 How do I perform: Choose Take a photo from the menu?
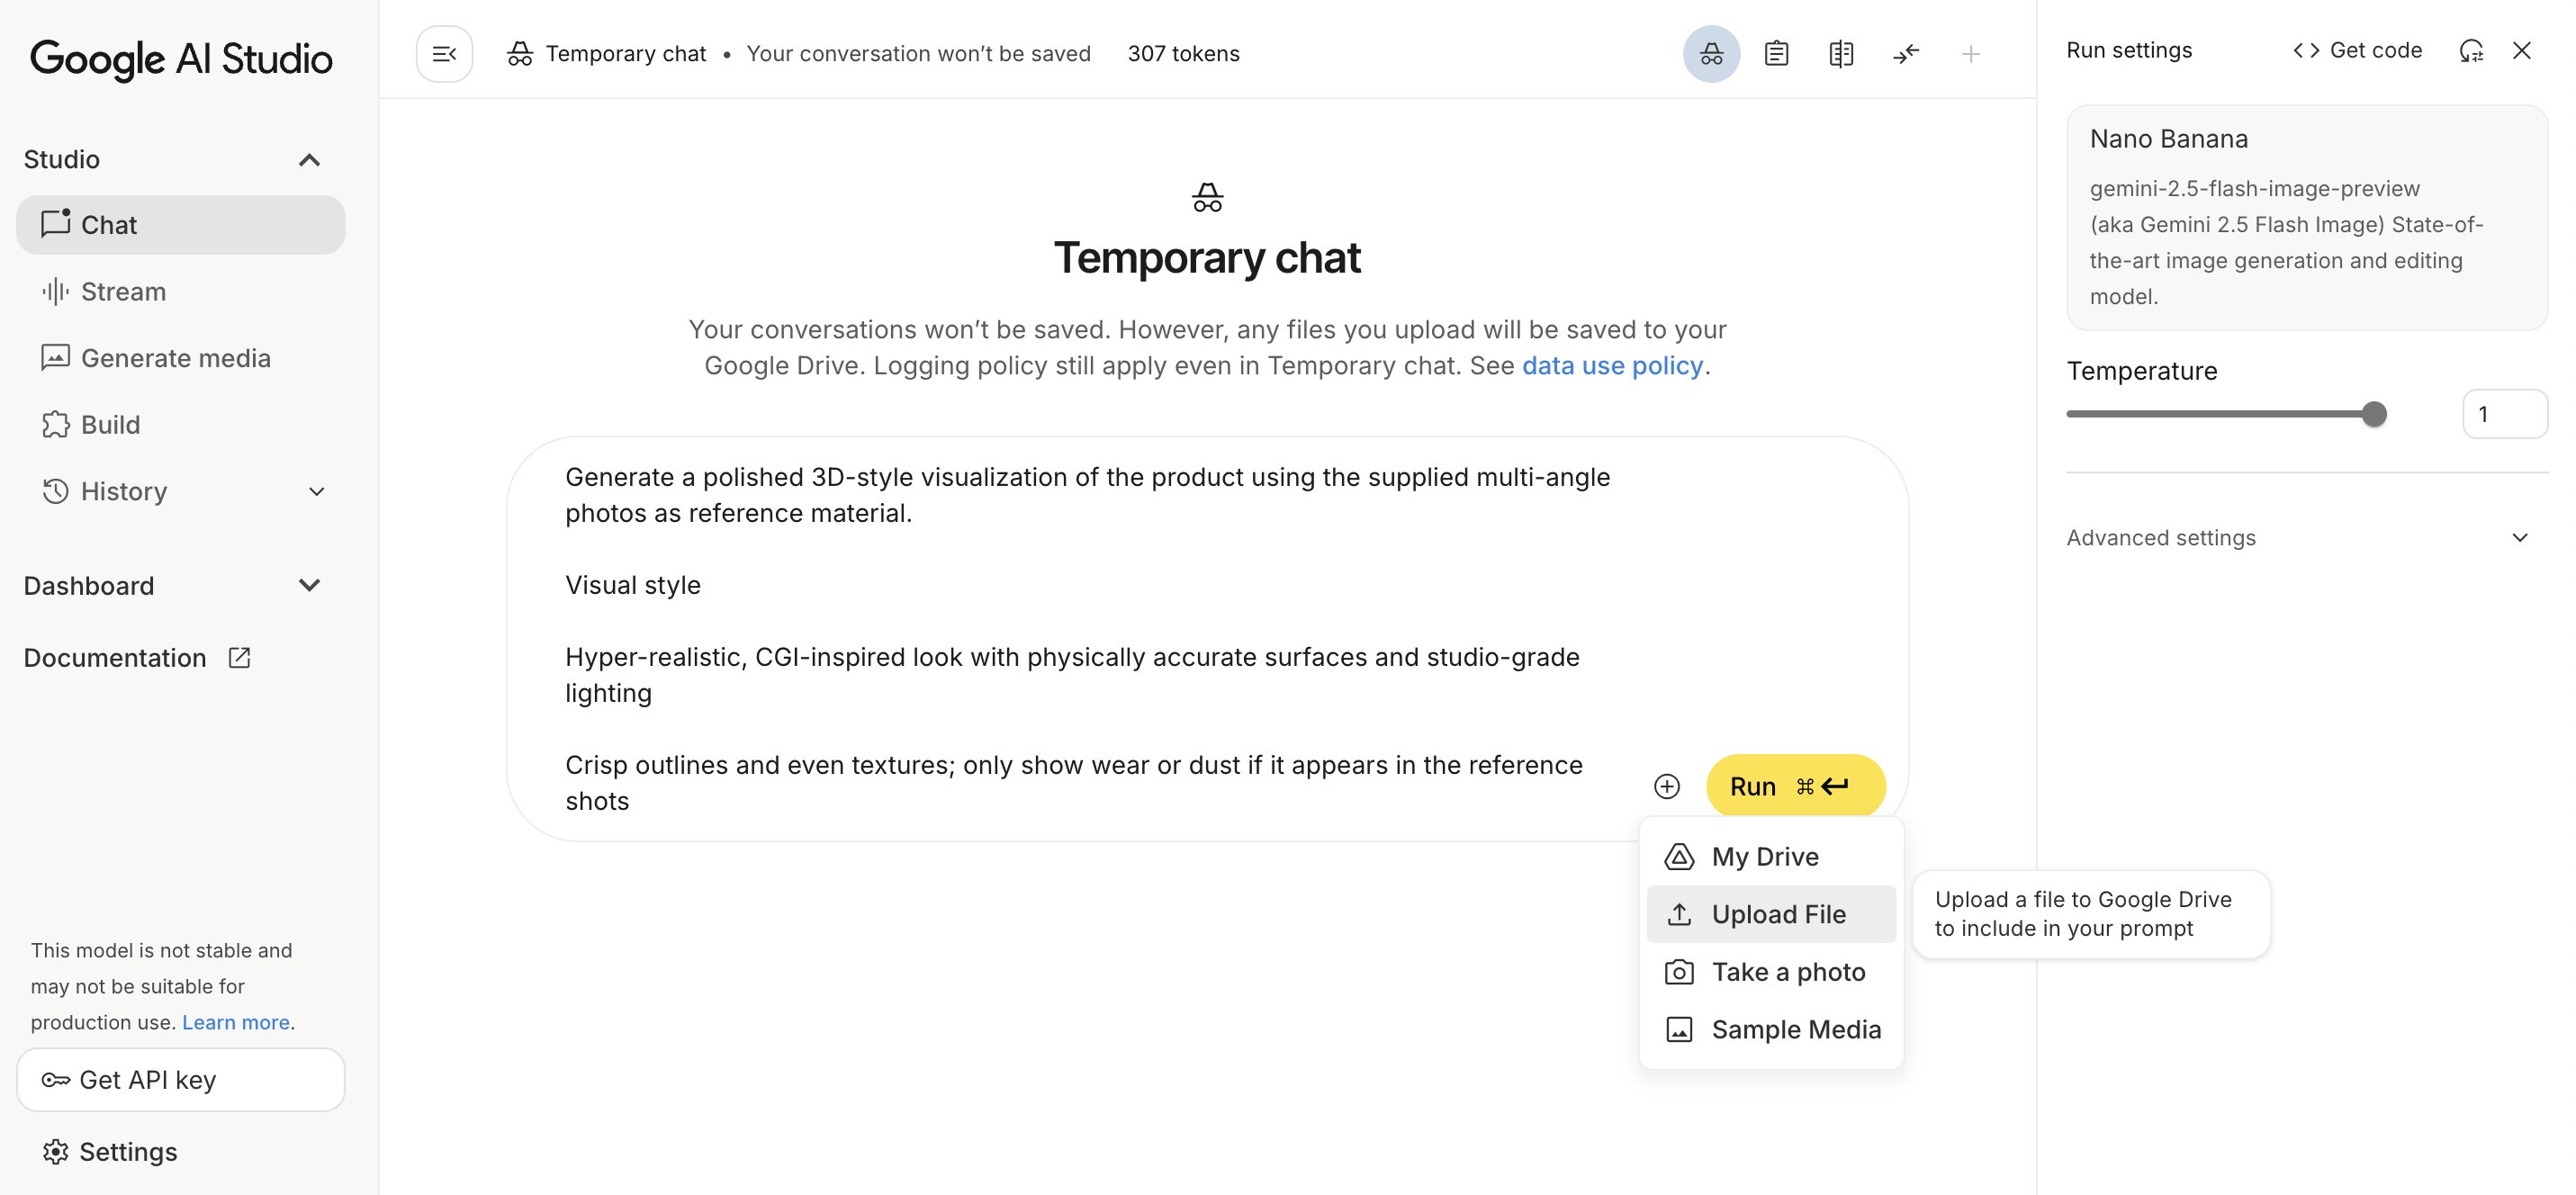pyautogui.click(x=1771, y=972)
